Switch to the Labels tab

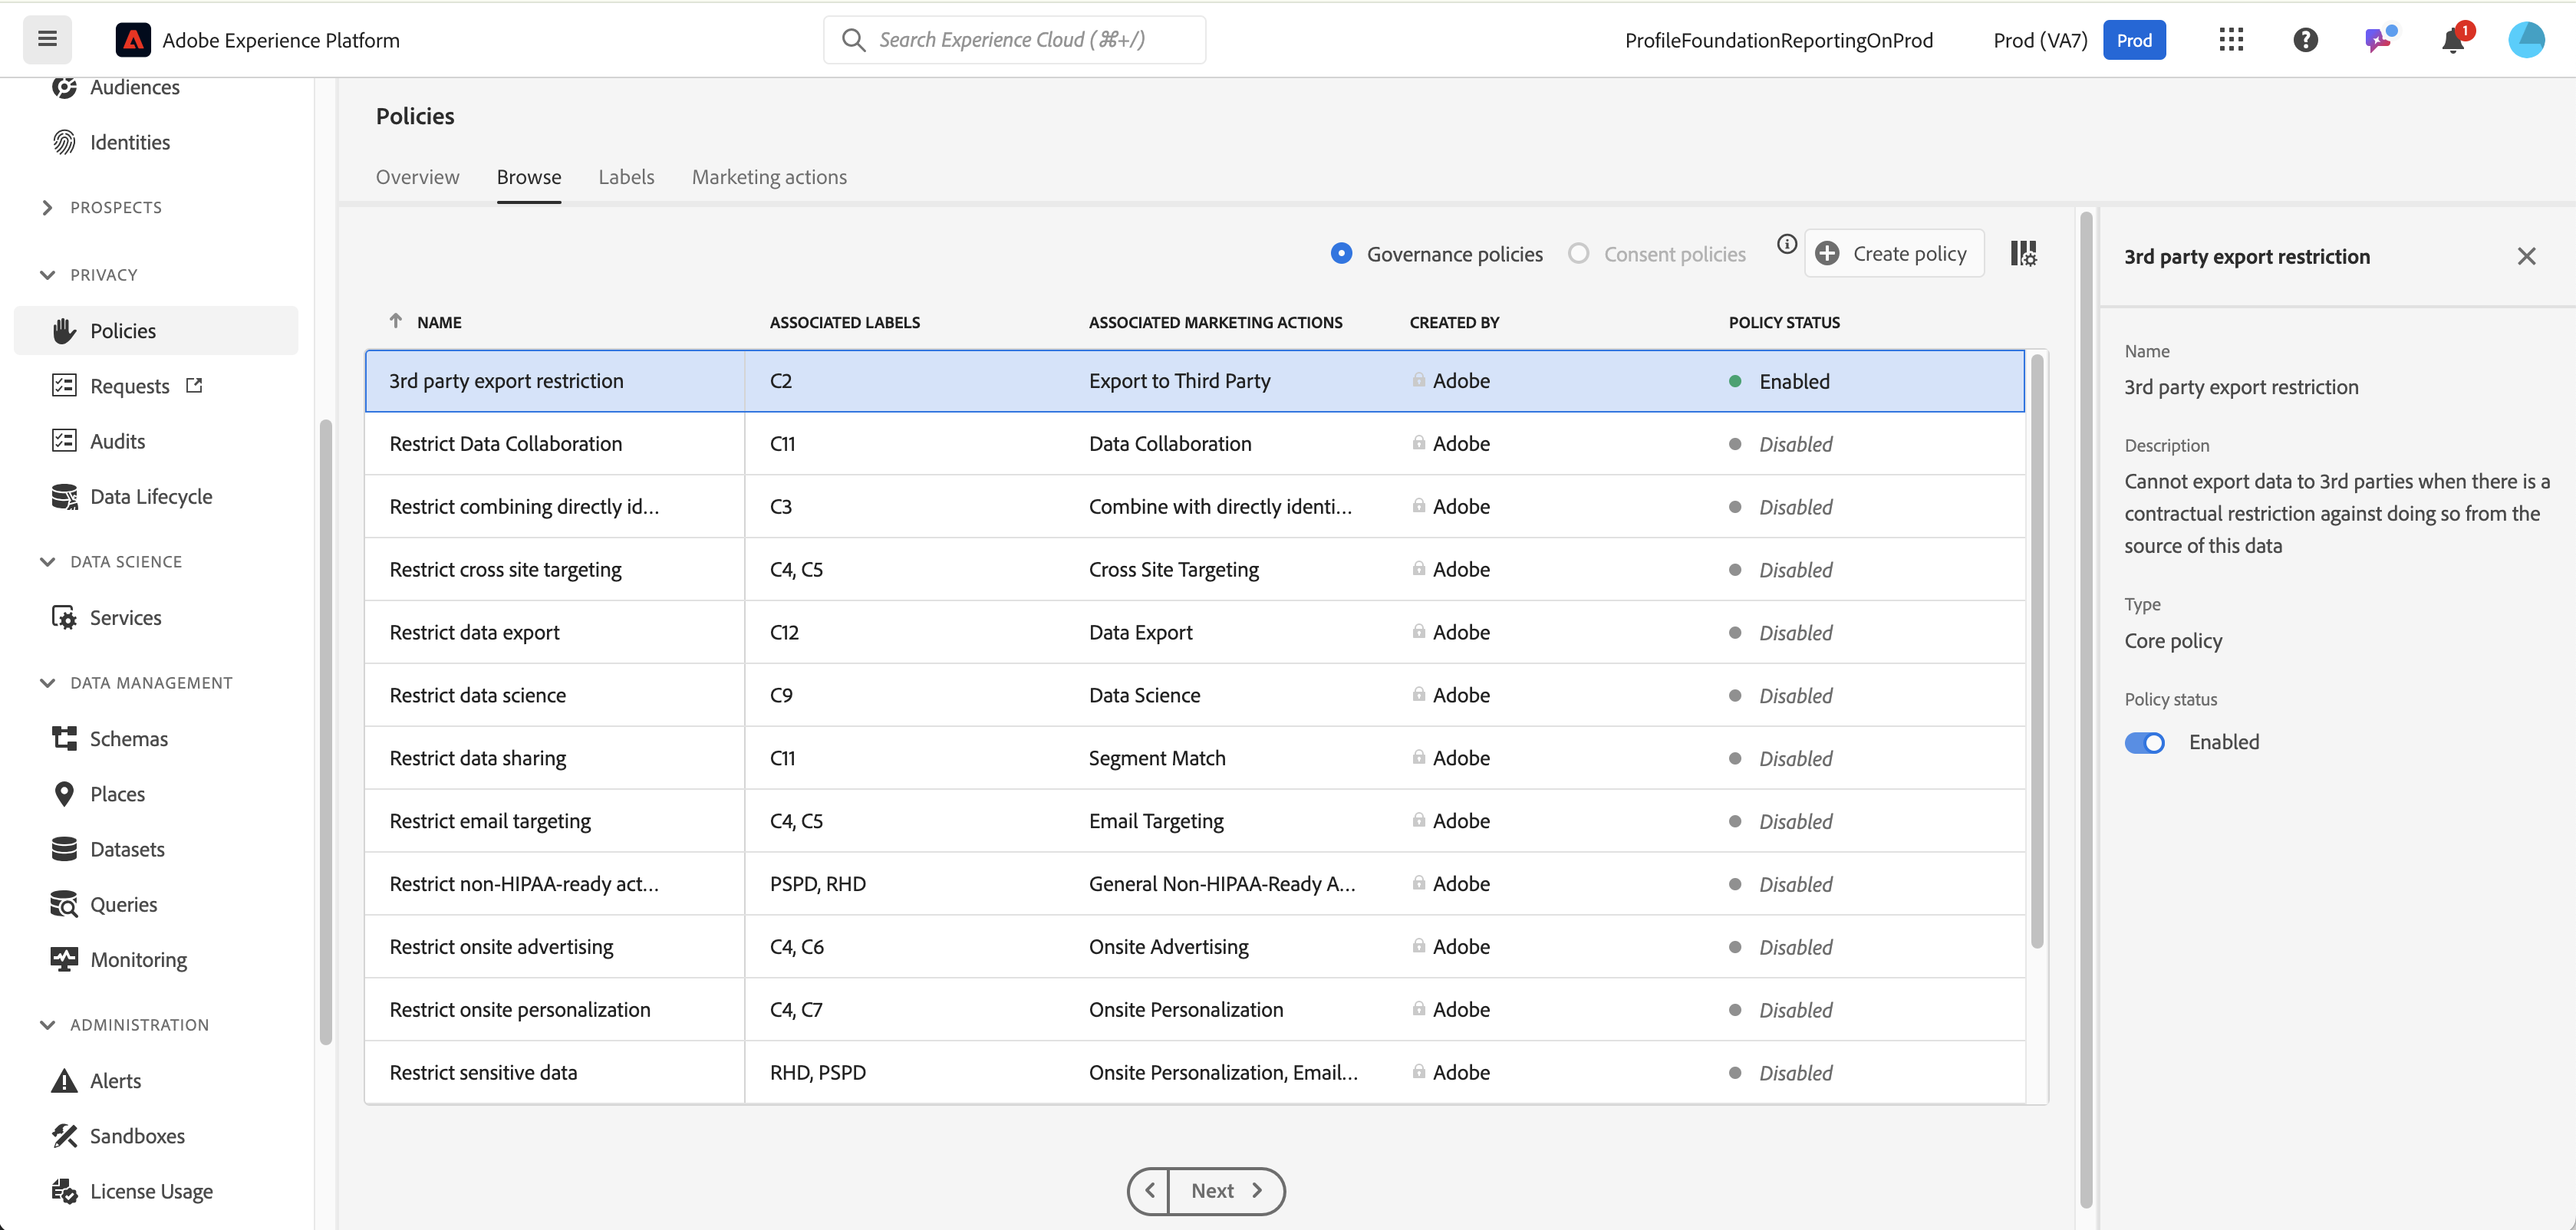tap(626, 177)
